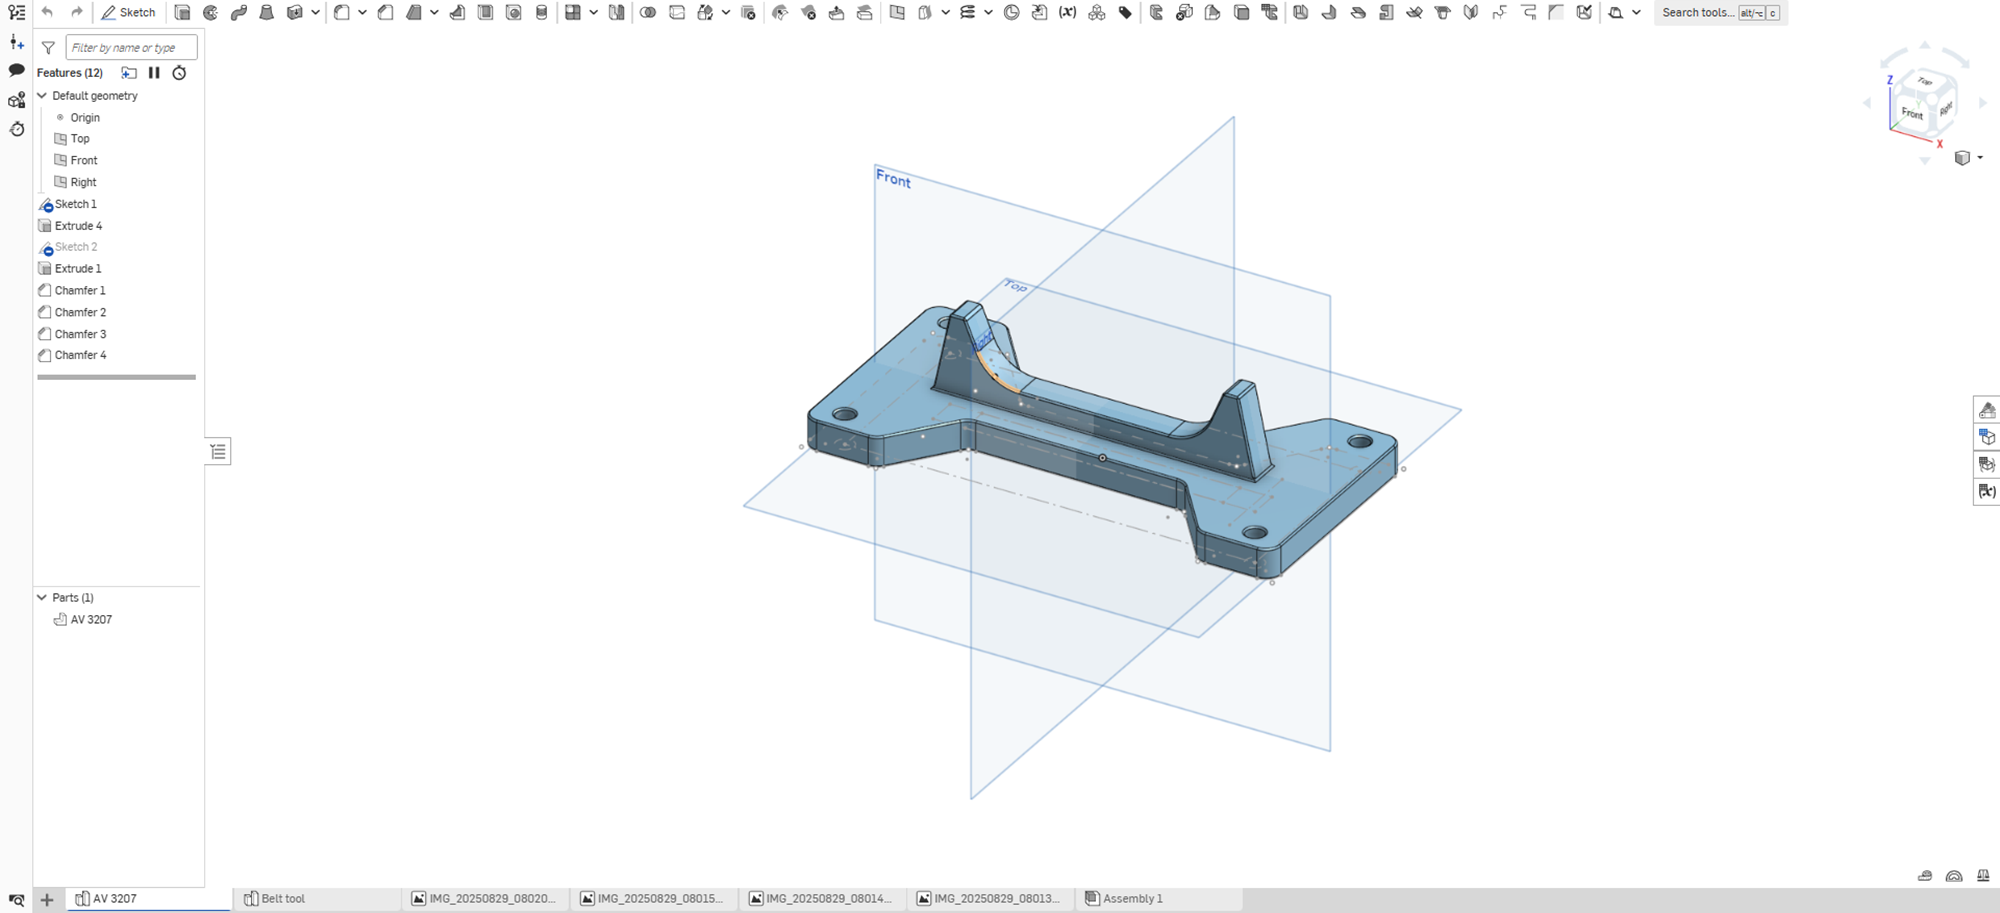Open the view cube display dropdown
Image resolution: width=2000 pixels, height=913 pixels.
1980,158
